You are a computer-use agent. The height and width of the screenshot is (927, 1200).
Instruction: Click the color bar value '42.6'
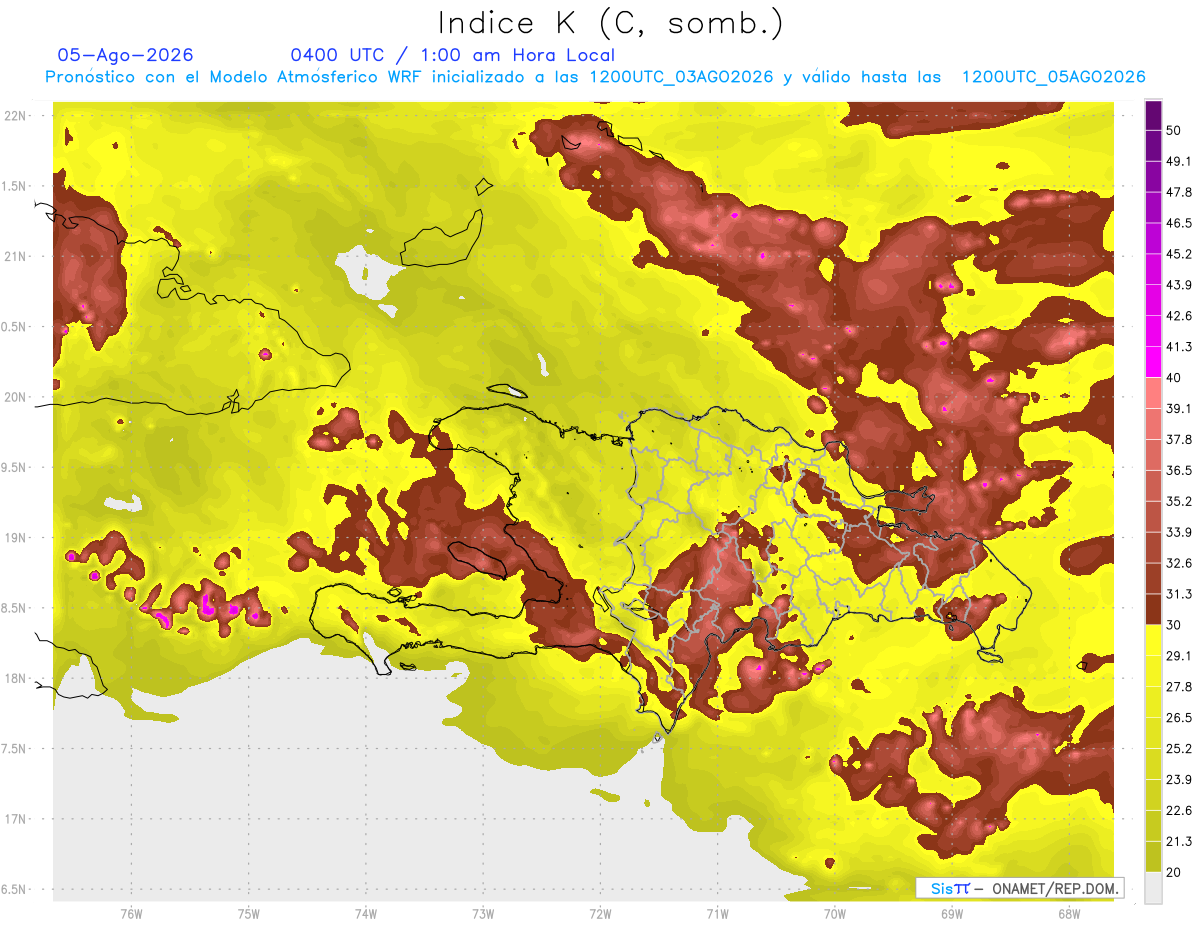[x=1179, y=316]
